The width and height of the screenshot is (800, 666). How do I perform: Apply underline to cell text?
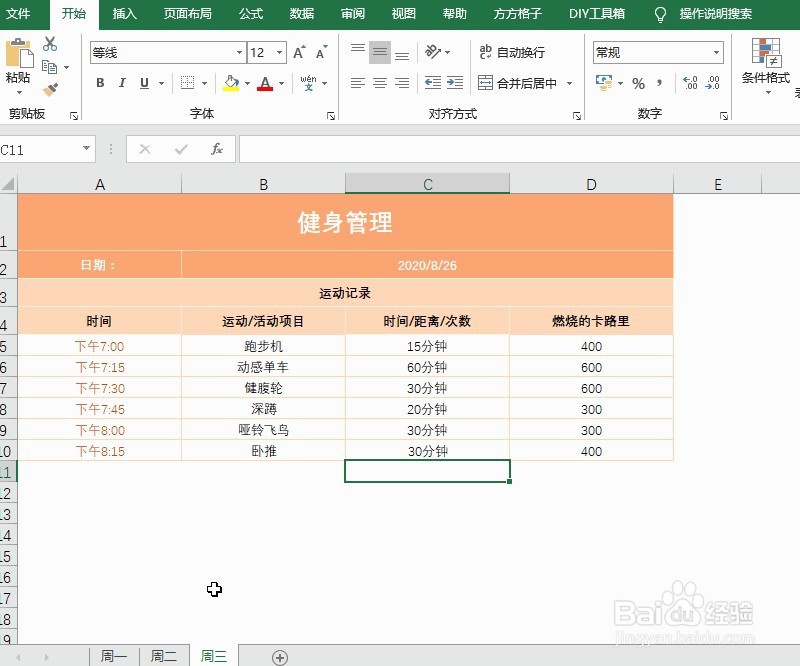coord(142,82)
